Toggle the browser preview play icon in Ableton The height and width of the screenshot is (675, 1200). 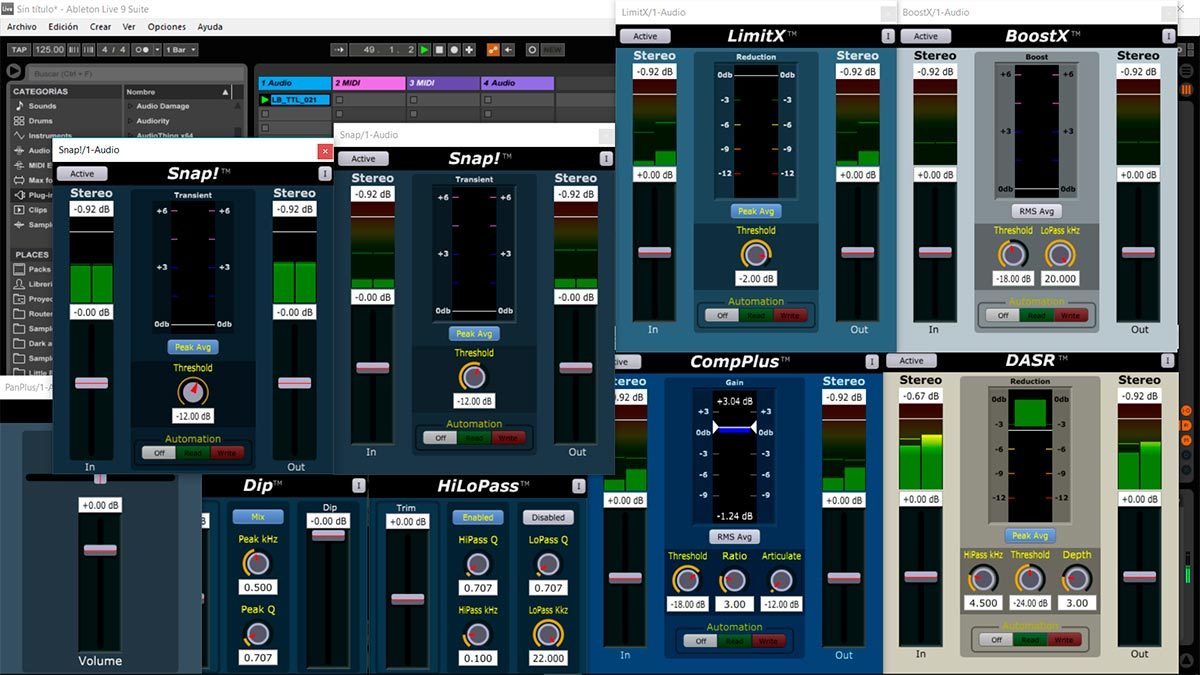click(x=13, y=71)
